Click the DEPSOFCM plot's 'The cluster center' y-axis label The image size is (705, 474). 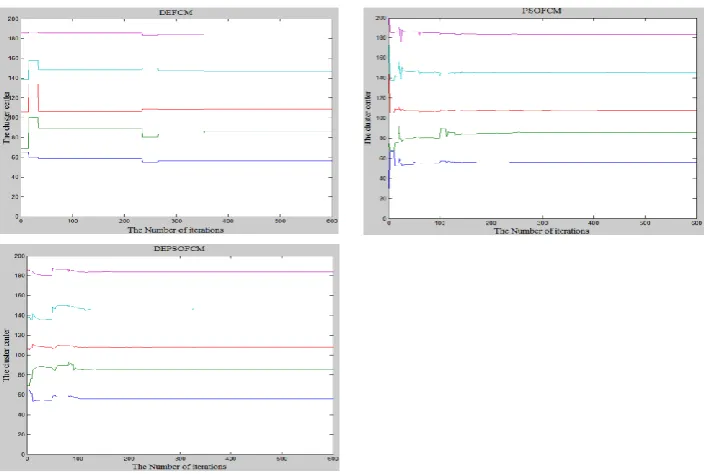click(6, 355)
